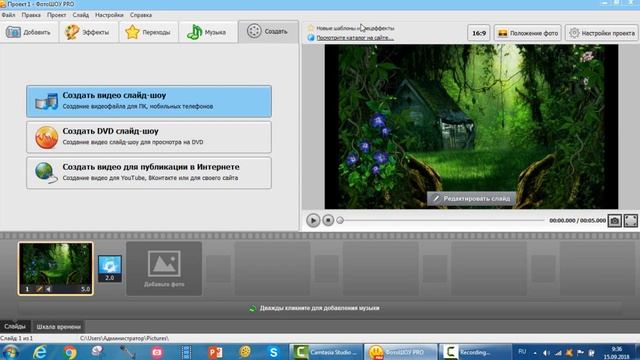Select slide 1 thumbnail in the timeline
The height and width of the screenshot is (360, 640).
[x=56, y=268]
